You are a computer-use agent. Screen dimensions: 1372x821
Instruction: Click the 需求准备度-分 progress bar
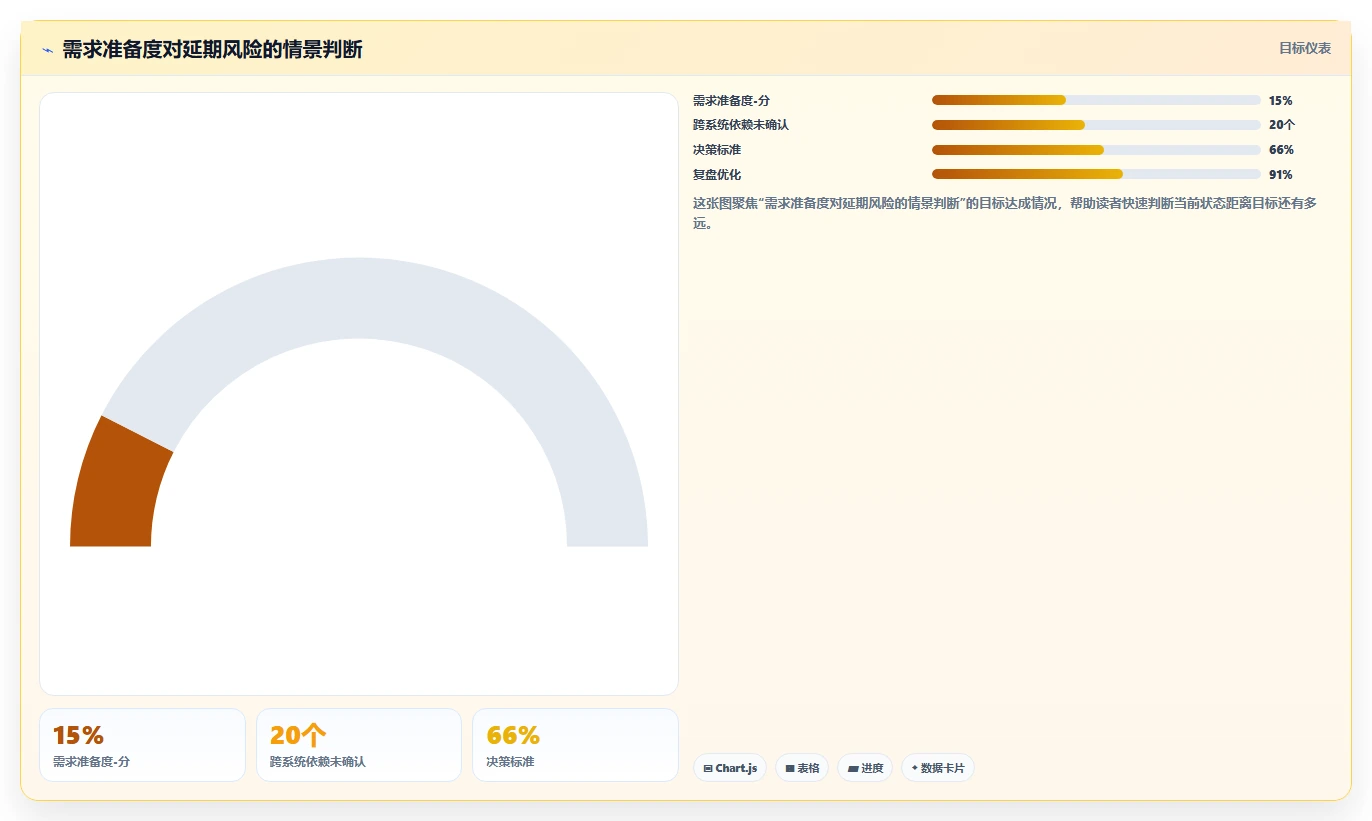1096,100
